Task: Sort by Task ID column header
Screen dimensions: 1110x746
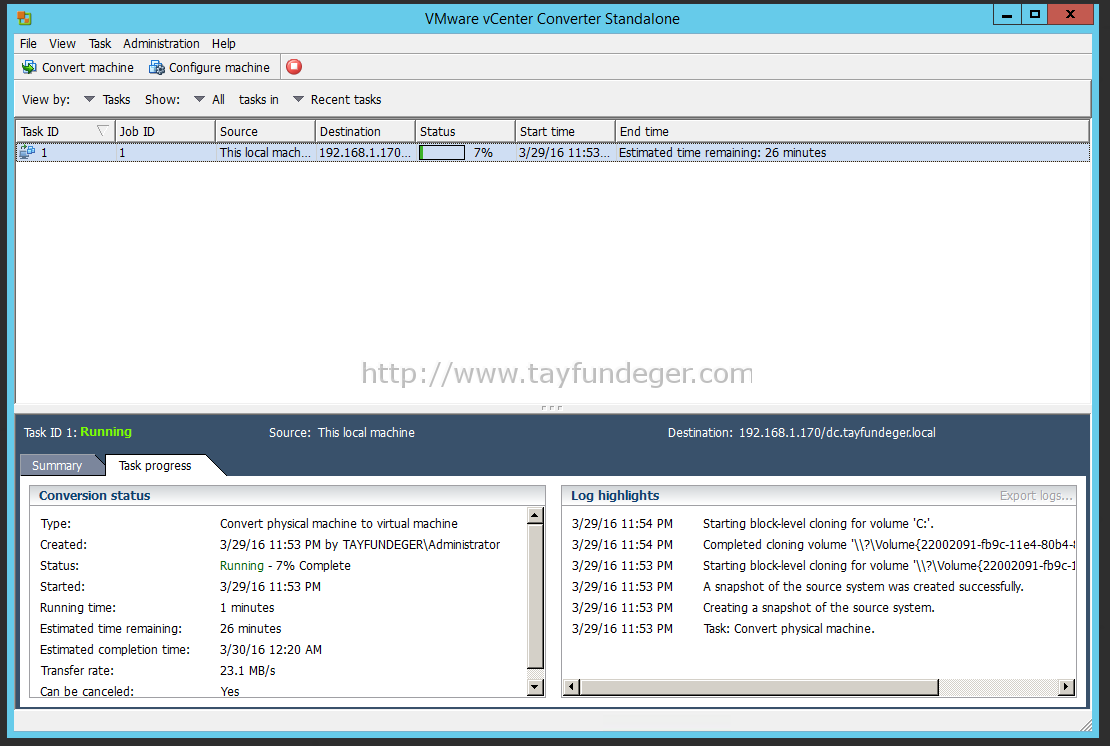Action: coord(65,131)
